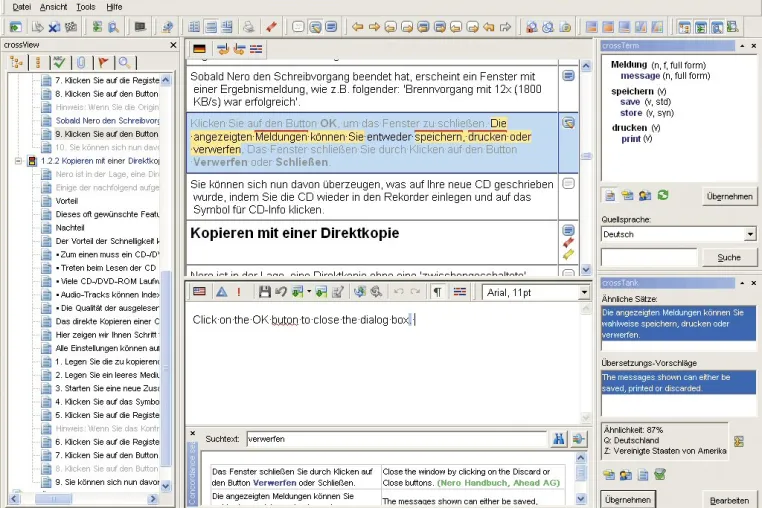The width and height of the screenshot is (762, 508).
Task: Click the crossView vertical scrollbar thumb
Action: 166,368
